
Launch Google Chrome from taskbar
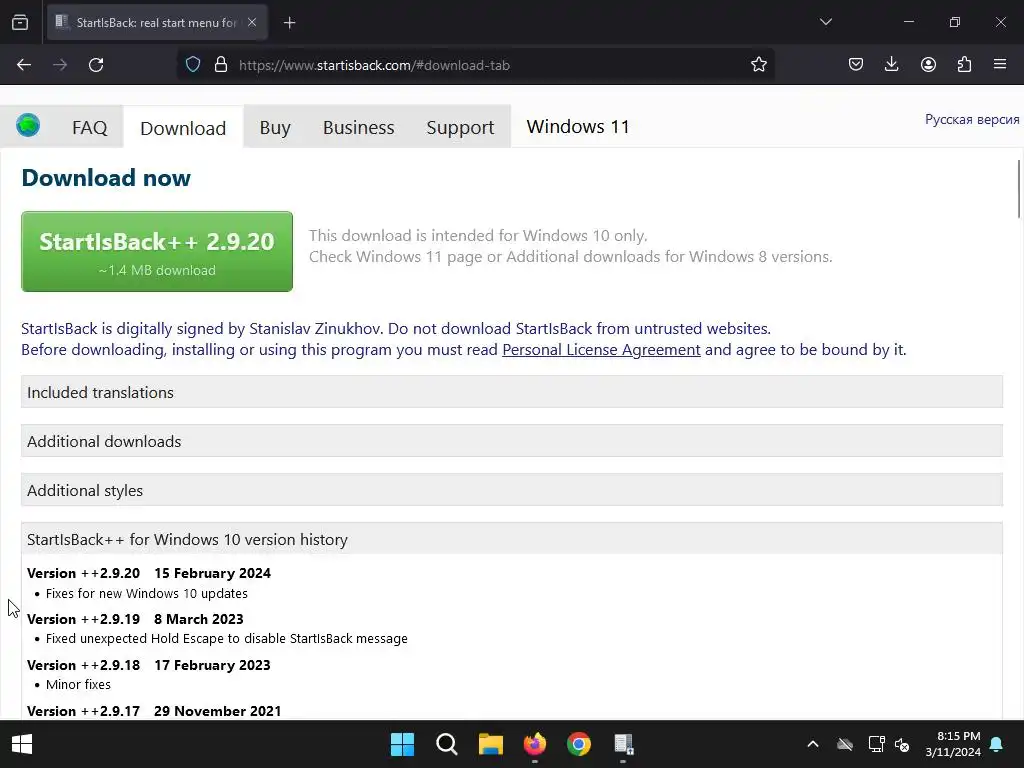coord(579,744)
